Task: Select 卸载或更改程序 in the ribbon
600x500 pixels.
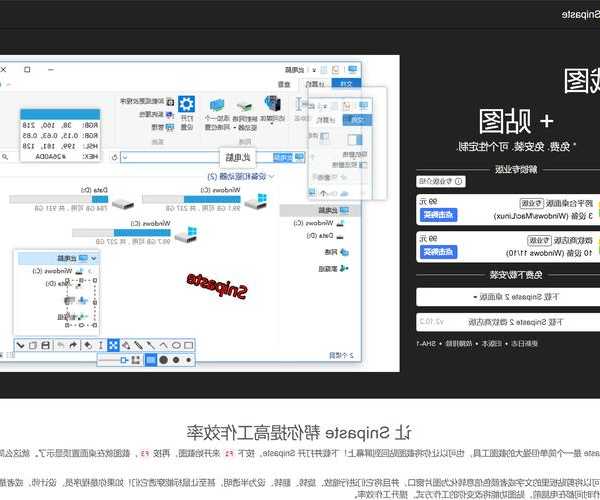Action: 147,101
